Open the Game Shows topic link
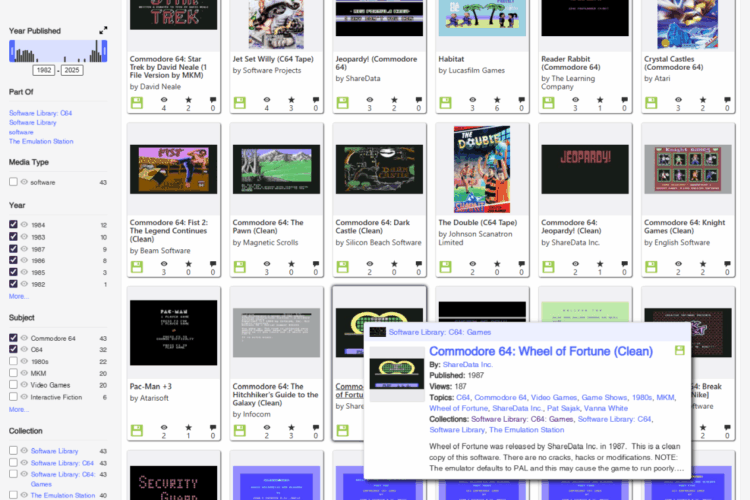 [x=604, y=398]
